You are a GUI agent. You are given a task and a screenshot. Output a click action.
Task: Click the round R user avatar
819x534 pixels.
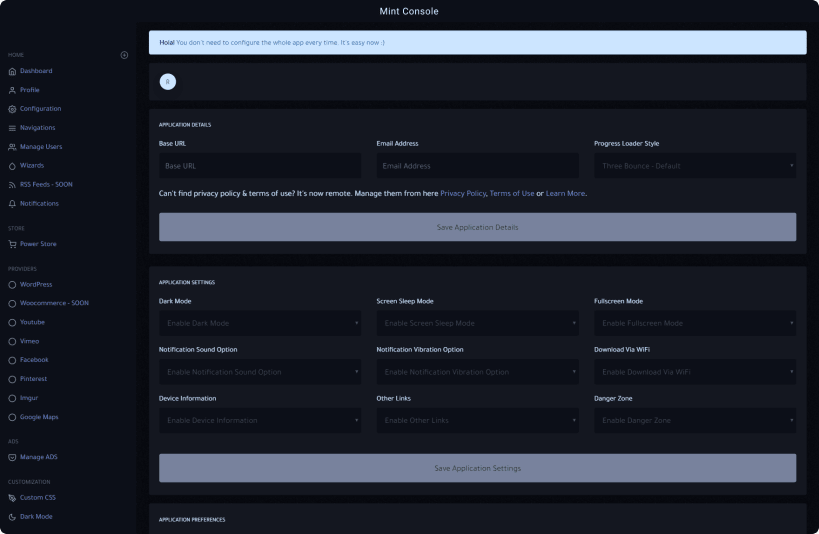tap(168, 82)
